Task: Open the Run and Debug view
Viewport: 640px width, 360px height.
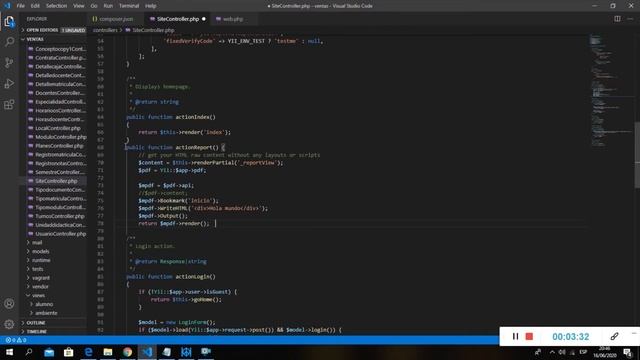Action: tap(9, 83)
